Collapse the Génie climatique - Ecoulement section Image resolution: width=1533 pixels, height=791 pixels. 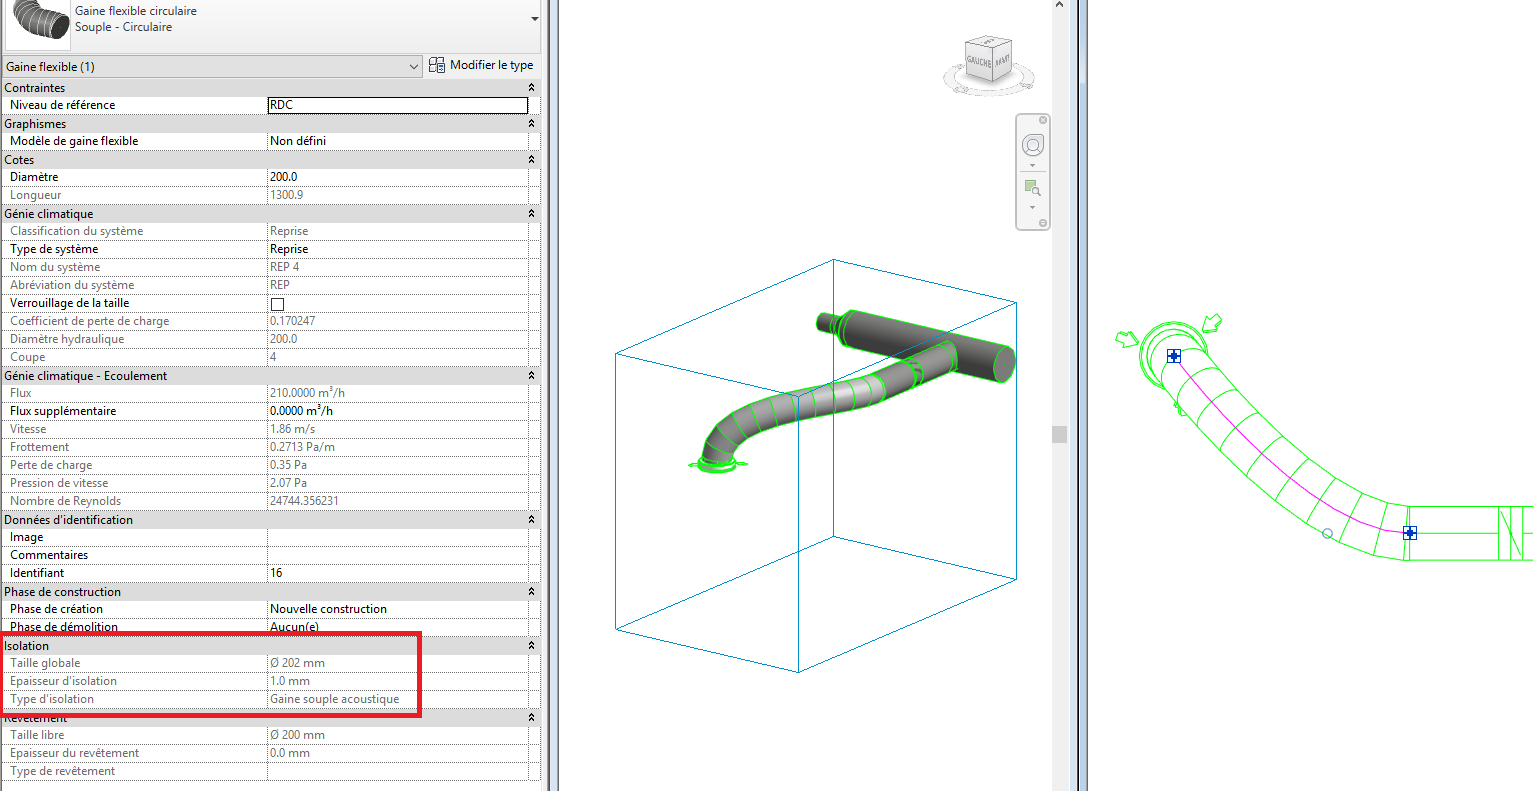click(x=531, y=376)
